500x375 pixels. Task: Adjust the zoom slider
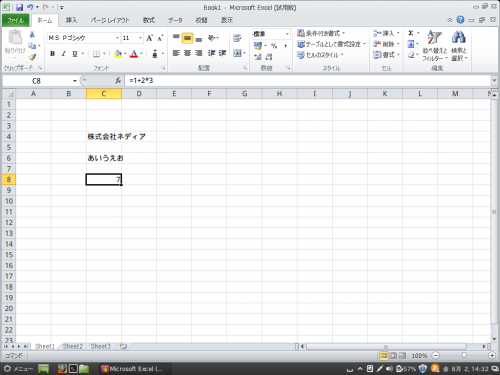click(x=464, y=356)
